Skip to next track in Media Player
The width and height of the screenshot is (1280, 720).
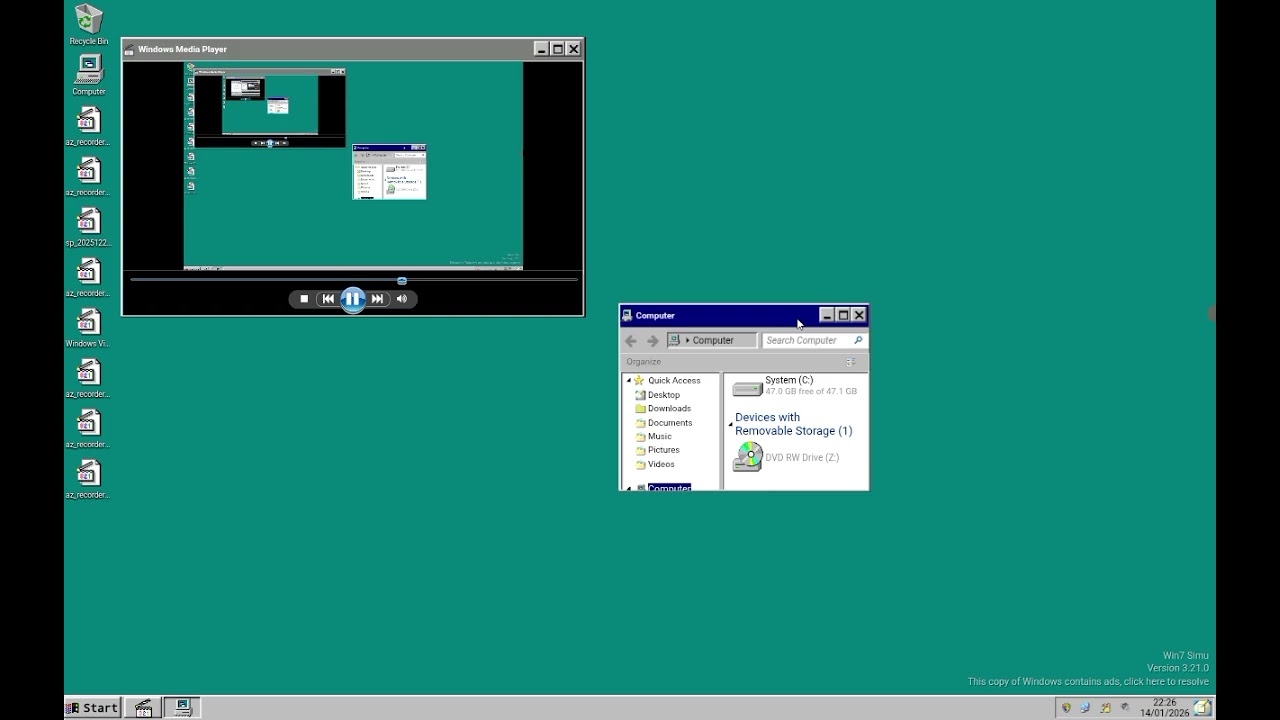point(377,299)
